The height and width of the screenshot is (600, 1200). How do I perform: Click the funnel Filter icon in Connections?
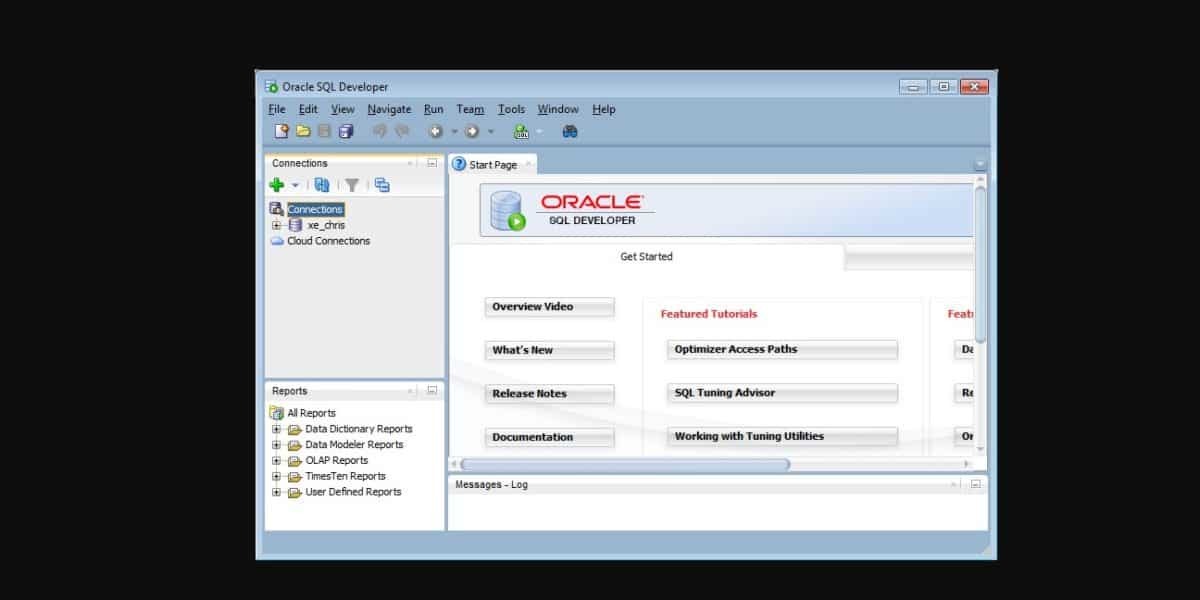tap(352, 185)
